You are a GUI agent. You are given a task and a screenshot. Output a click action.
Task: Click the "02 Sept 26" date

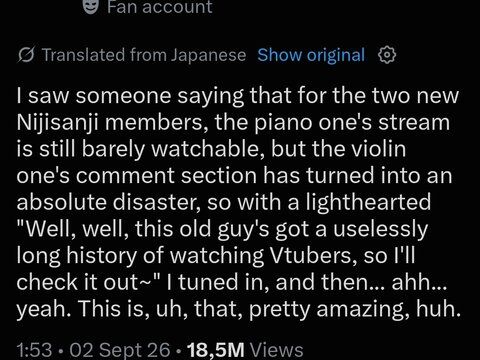point(118,350)
